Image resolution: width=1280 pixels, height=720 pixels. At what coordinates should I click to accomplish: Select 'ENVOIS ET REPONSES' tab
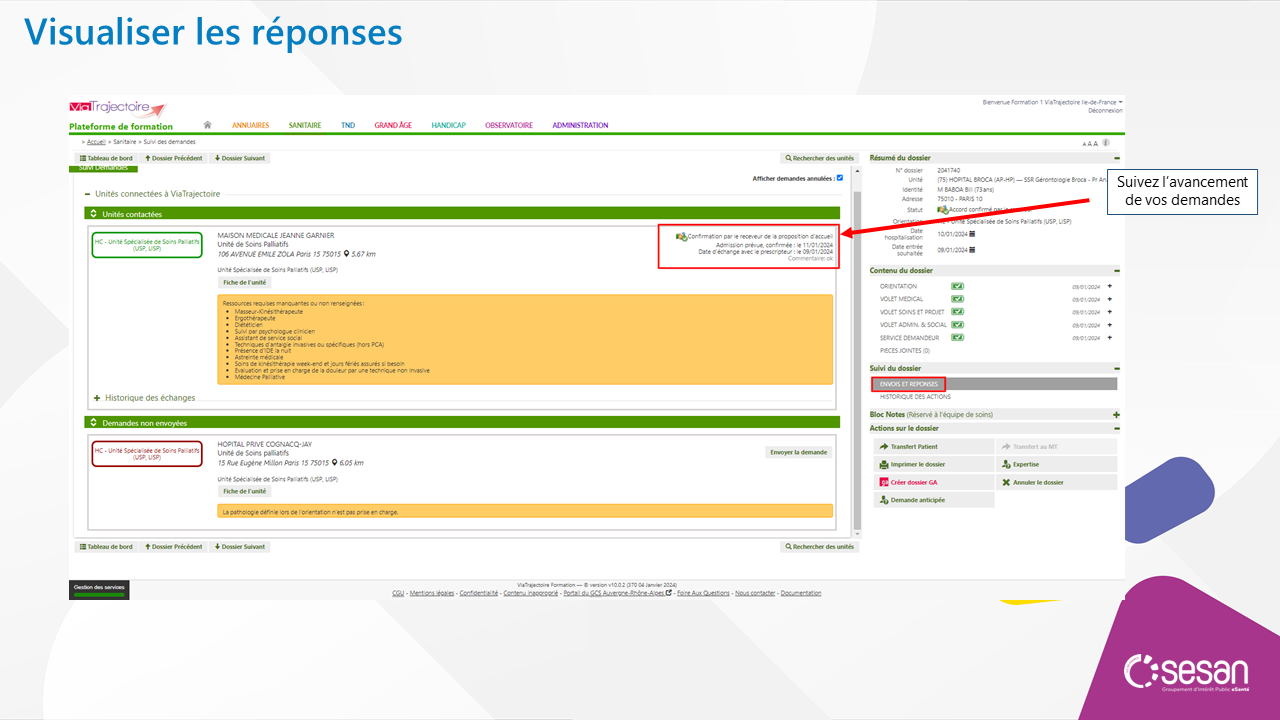coord(908,384)
